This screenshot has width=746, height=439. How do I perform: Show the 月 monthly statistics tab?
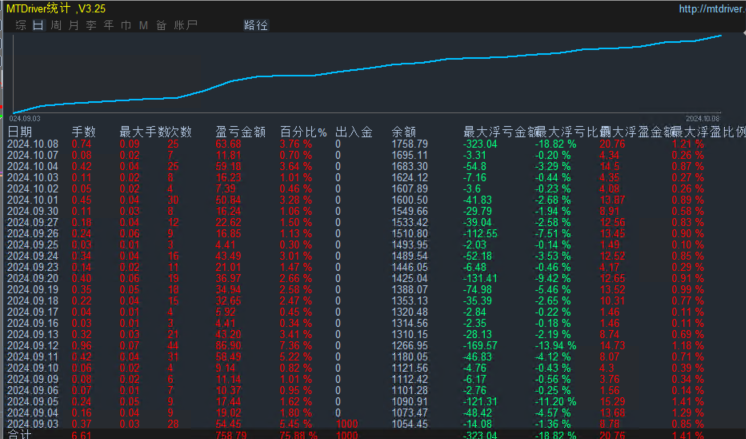click(73, 25)
